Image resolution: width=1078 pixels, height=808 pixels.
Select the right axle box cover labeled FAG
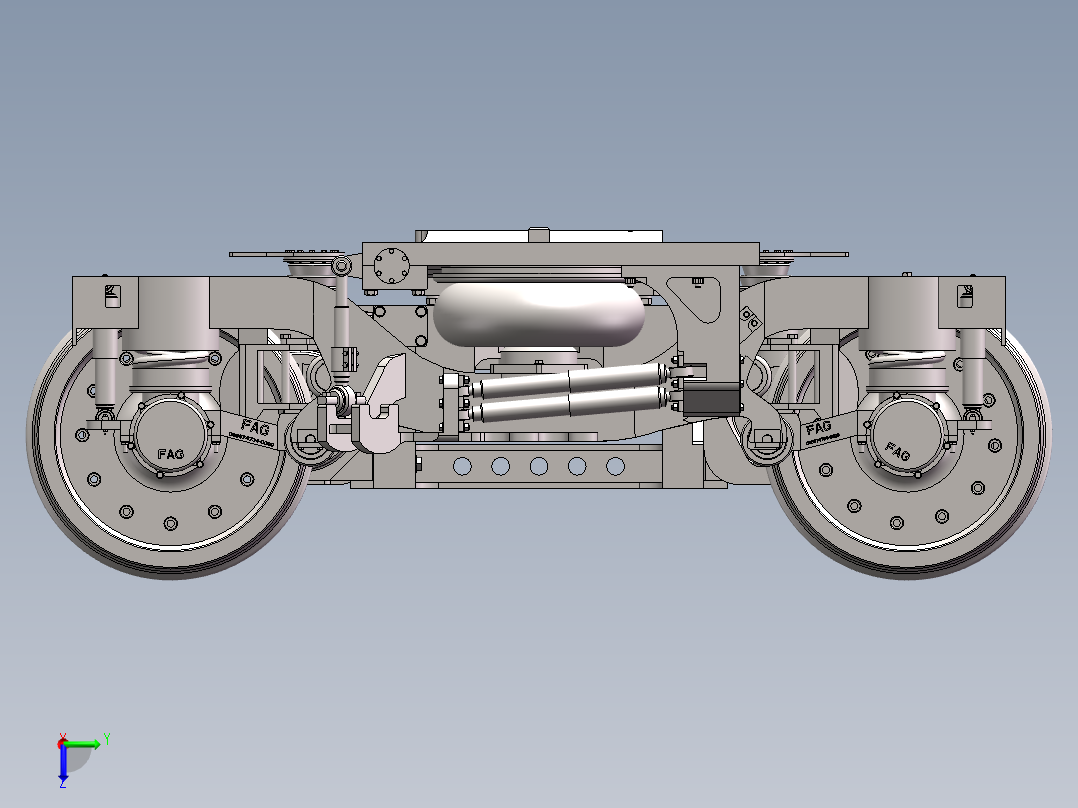click(x=908, y=437)
